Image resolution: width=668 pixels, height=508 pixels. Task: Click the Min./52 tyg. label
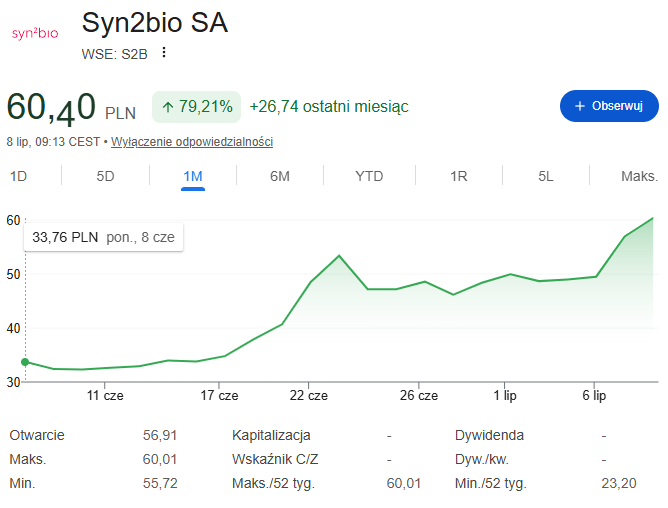tap(490, 484)
